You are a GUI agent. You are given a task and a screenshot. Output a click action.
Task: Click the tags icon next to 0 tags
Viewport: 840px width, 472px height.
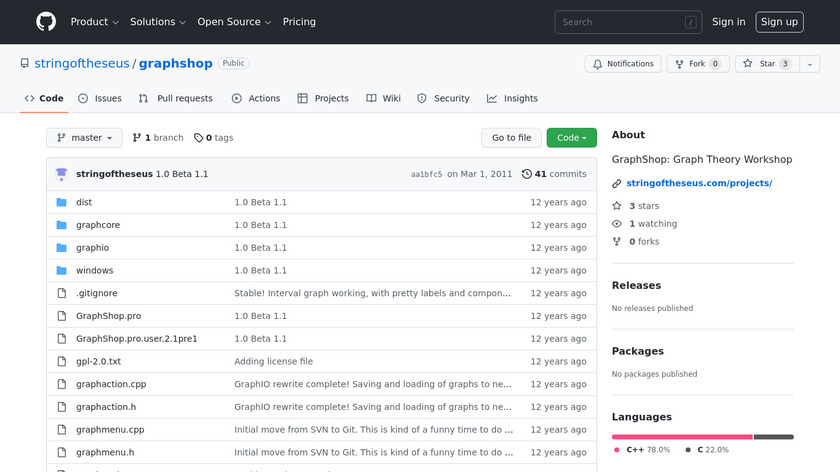click(198, 138)
